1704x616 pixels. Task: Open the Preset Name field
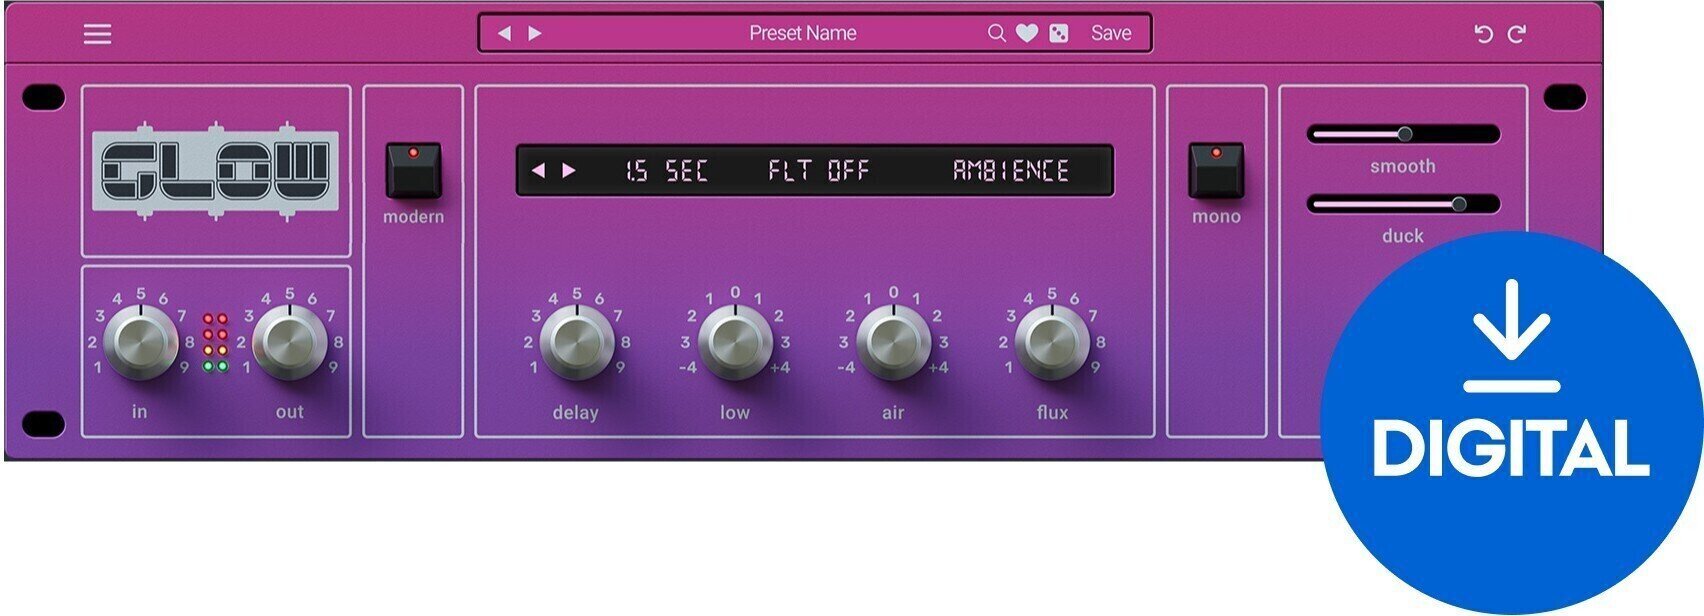pyautogui.click(x=802, y=34)
